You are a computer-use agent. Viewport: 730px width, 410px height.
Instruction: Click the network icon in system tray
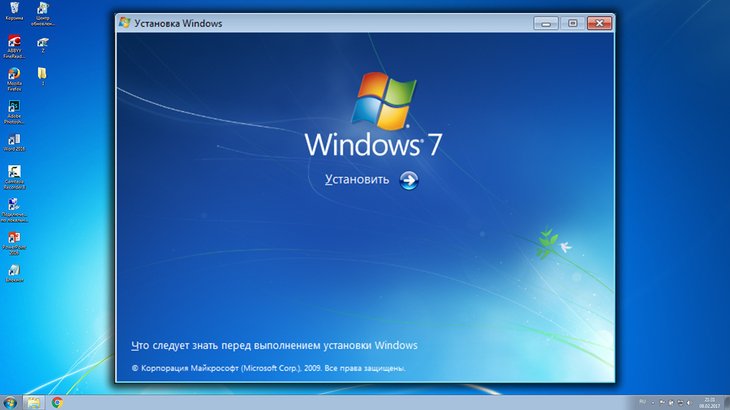click(680, 403)
